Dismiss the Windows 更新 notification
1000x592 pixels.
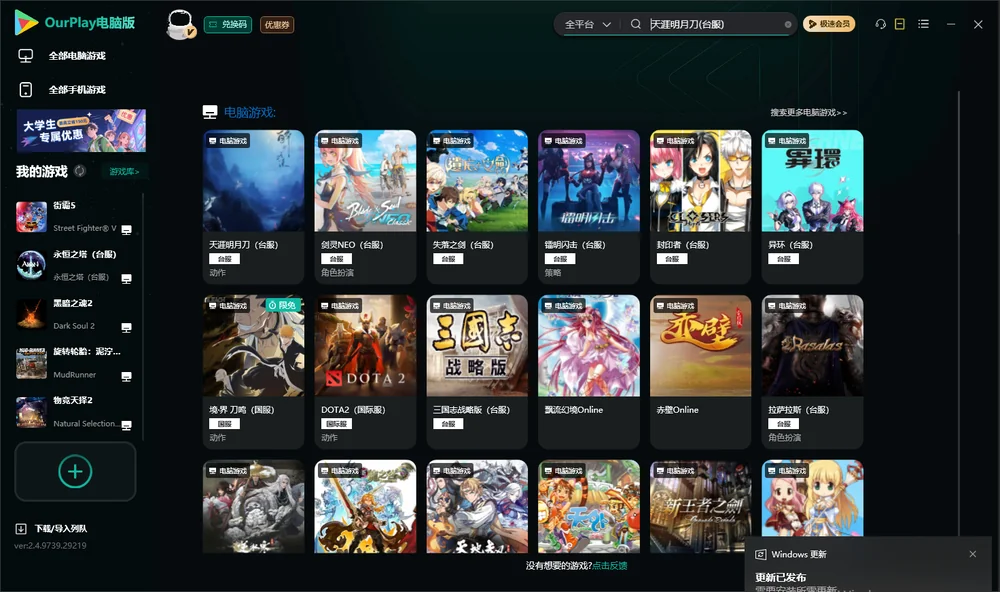[973, 554]
